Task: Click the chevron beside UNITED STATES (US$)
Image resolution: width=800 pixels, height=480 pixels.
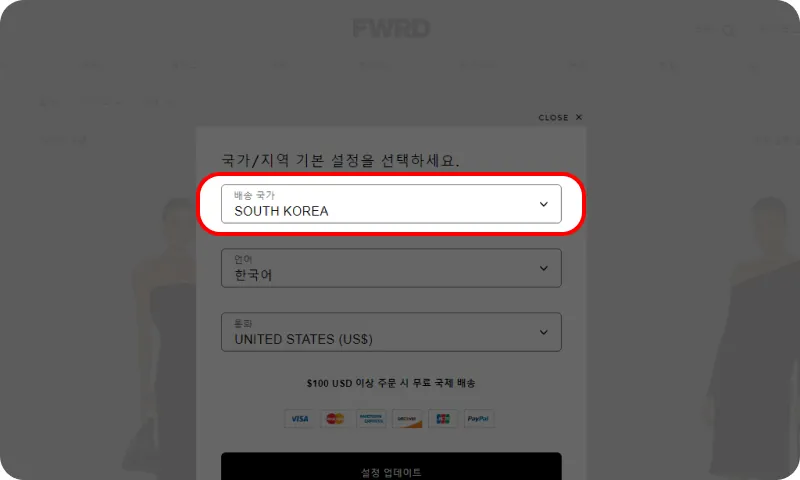Action: point(543,332)
